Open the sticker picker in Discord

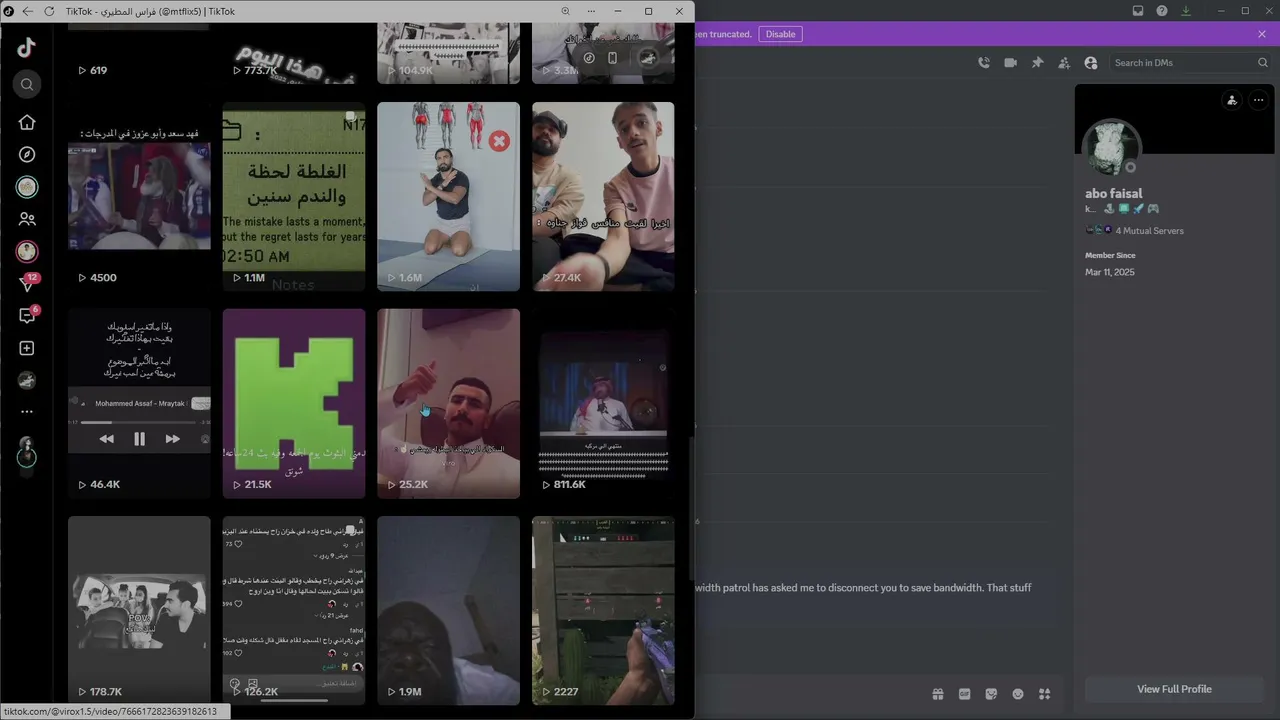991,694
